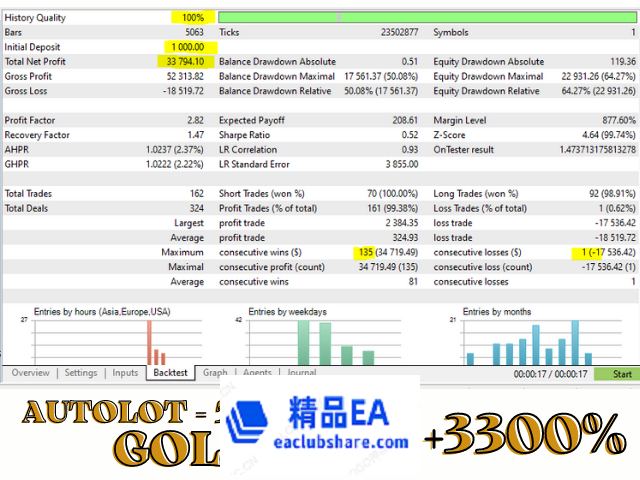Open the Inputs tab
Screen dimensions: 640x480
click(125, 373)
